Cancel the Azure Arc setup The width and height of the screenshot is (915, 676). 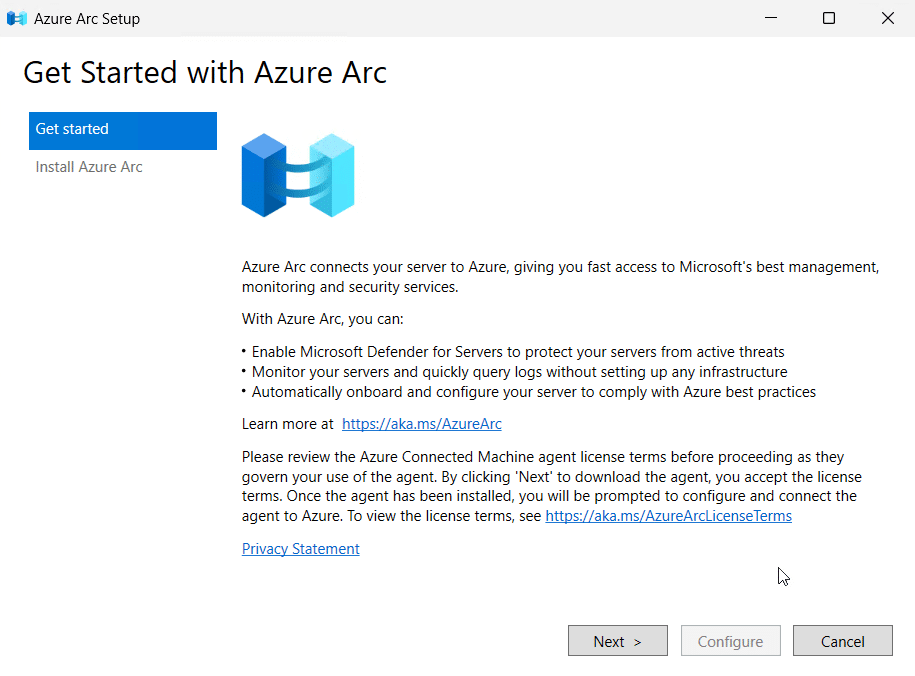pyautogui.click(x=842, y=640)
